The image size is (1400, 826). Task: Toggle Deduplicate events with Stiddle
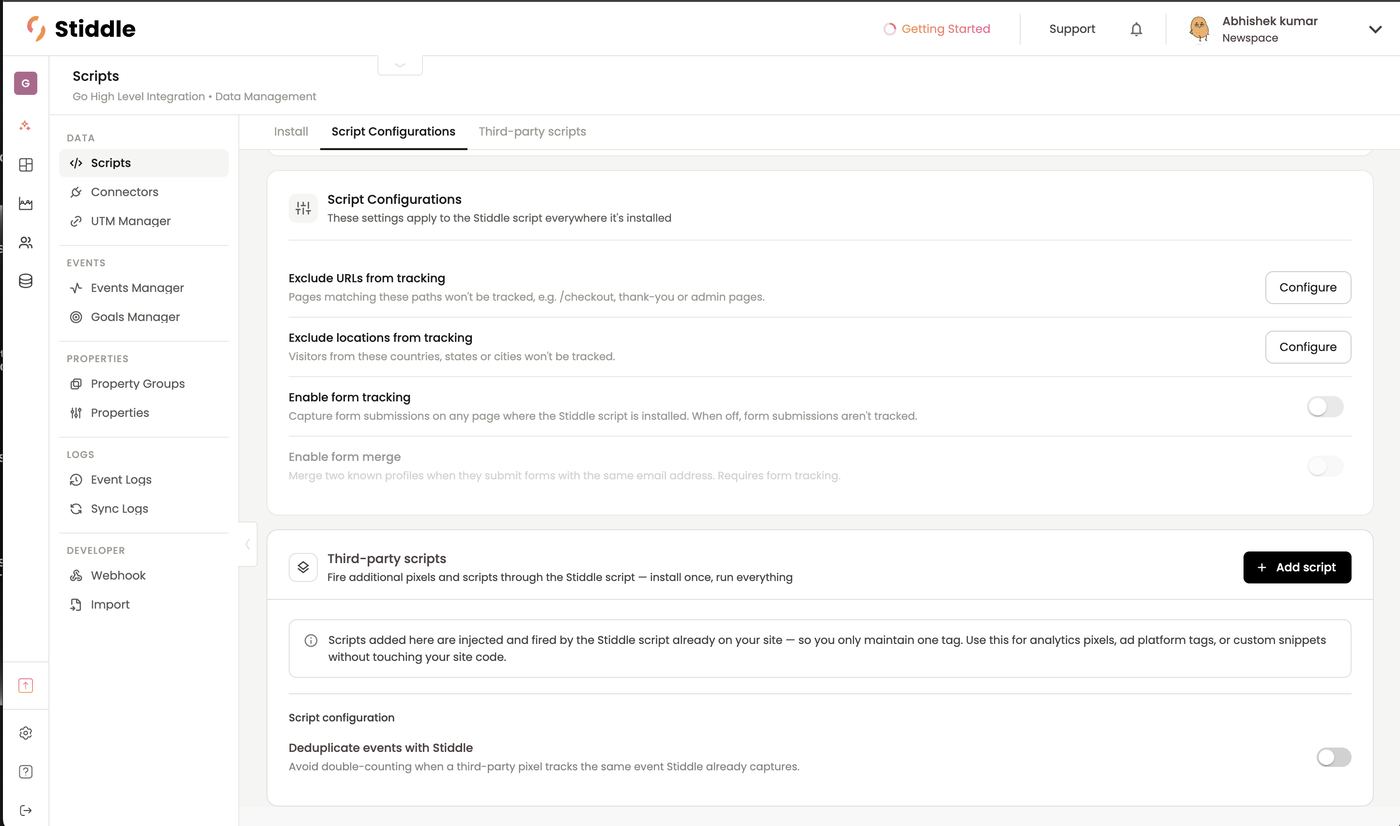click(1334, 757)
